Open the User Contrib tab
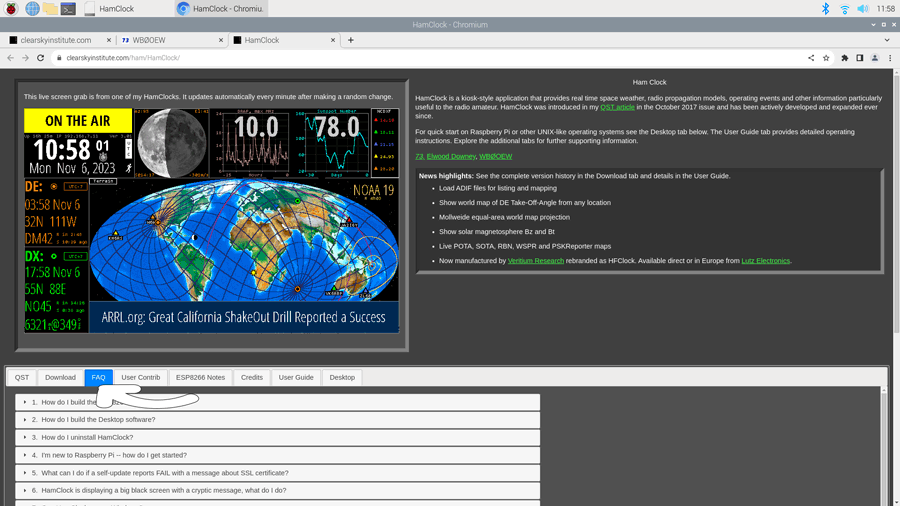Image resolution: width=900 pixels, height=506 pixels. pos(141,377)
